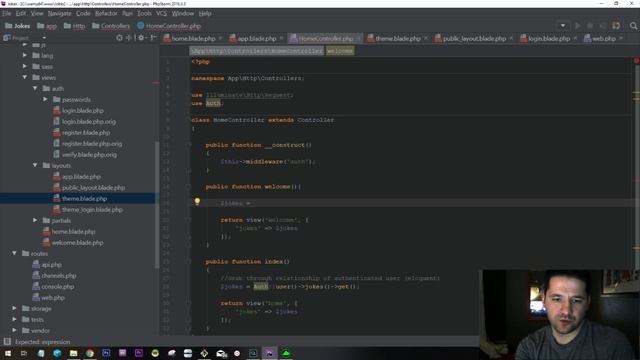Open Windows Start button
Viewport: 640px width, 360px height.
click(x=8, y=353)
